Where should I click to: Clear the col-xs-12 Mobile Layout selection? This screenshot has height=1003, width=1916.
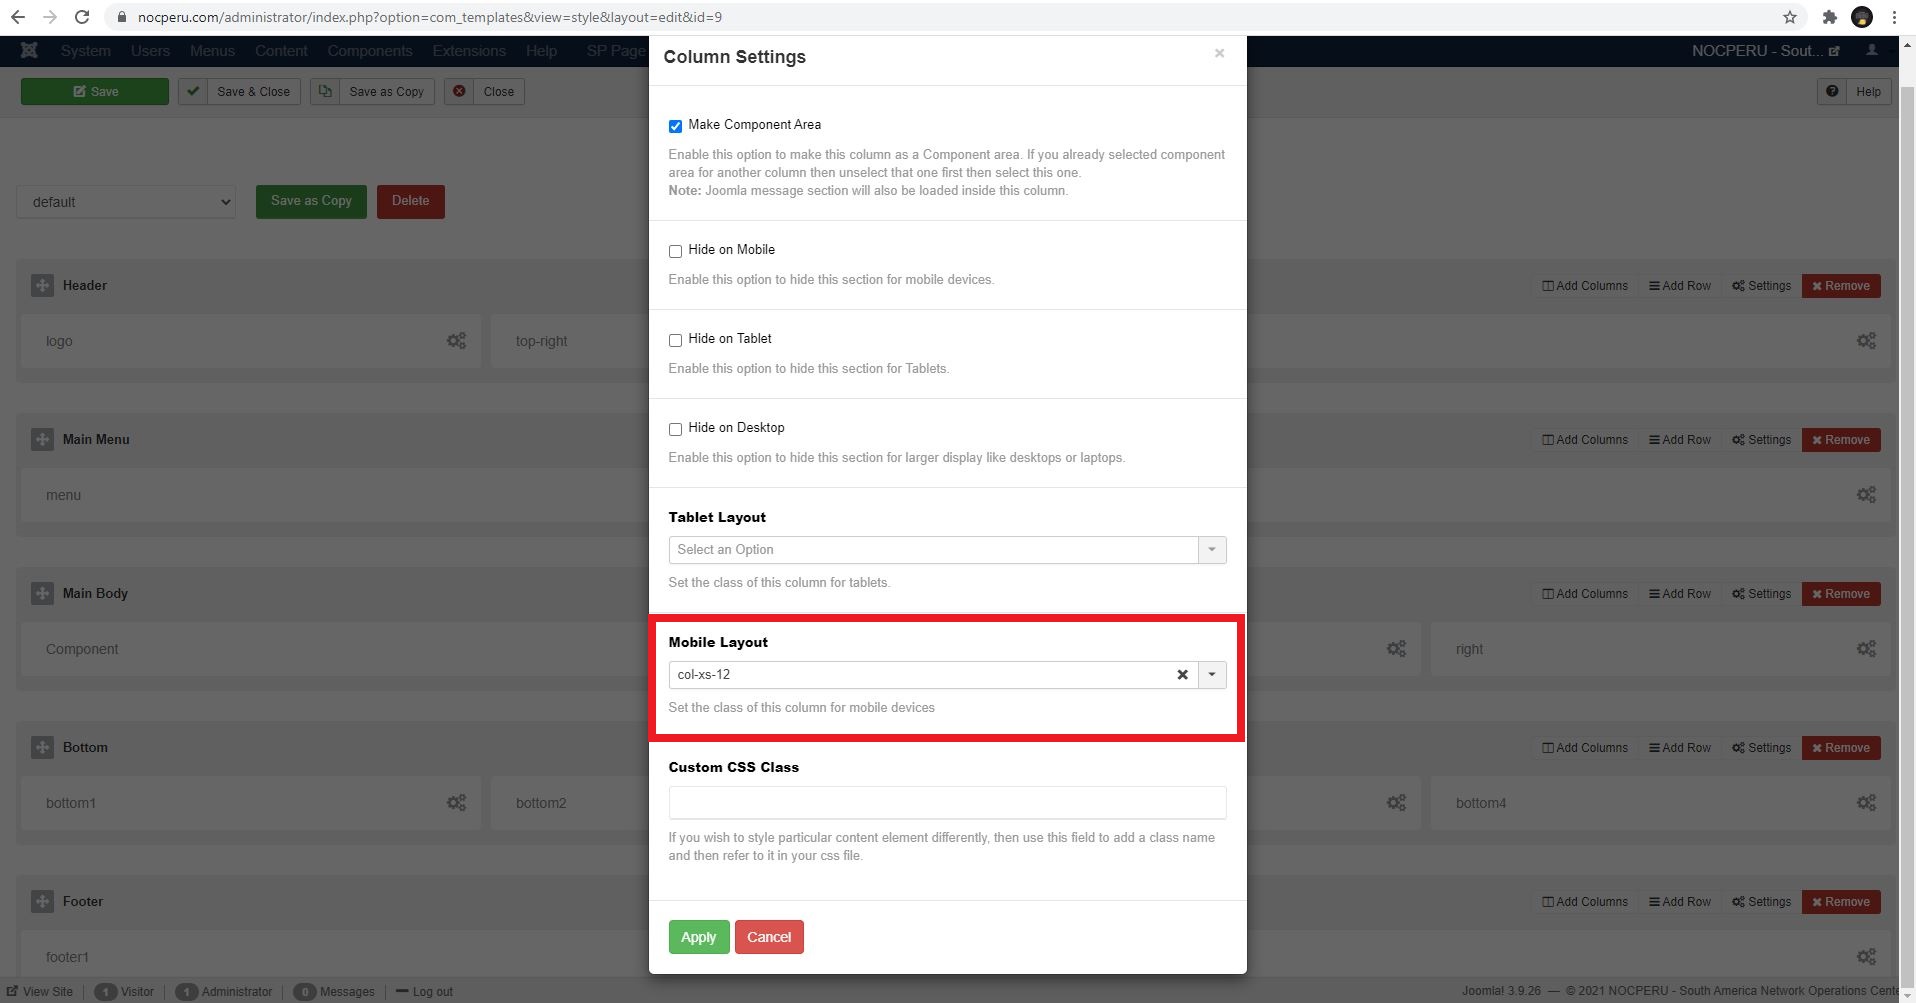pyautogui.click(x=1182, y=675)
